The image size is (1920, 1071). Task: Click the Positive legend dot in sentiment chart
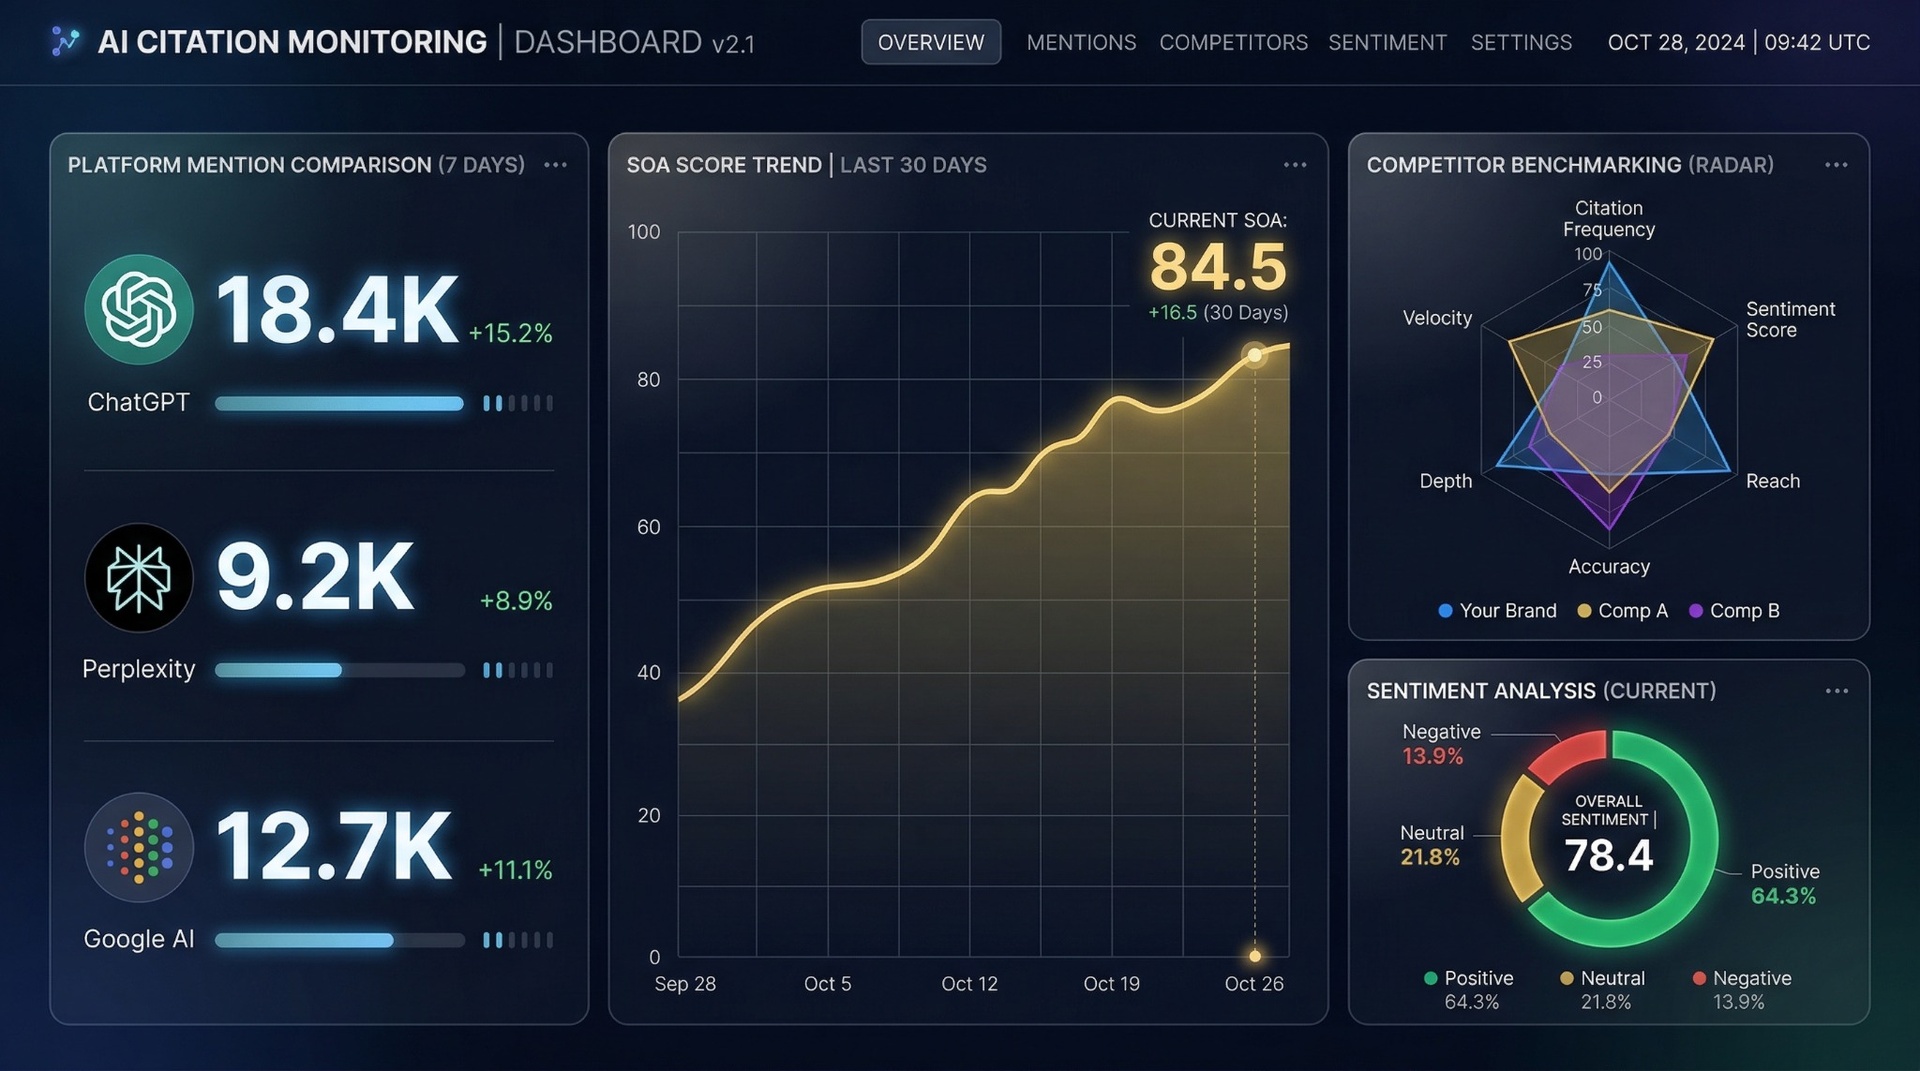(x=1430, y=978)
